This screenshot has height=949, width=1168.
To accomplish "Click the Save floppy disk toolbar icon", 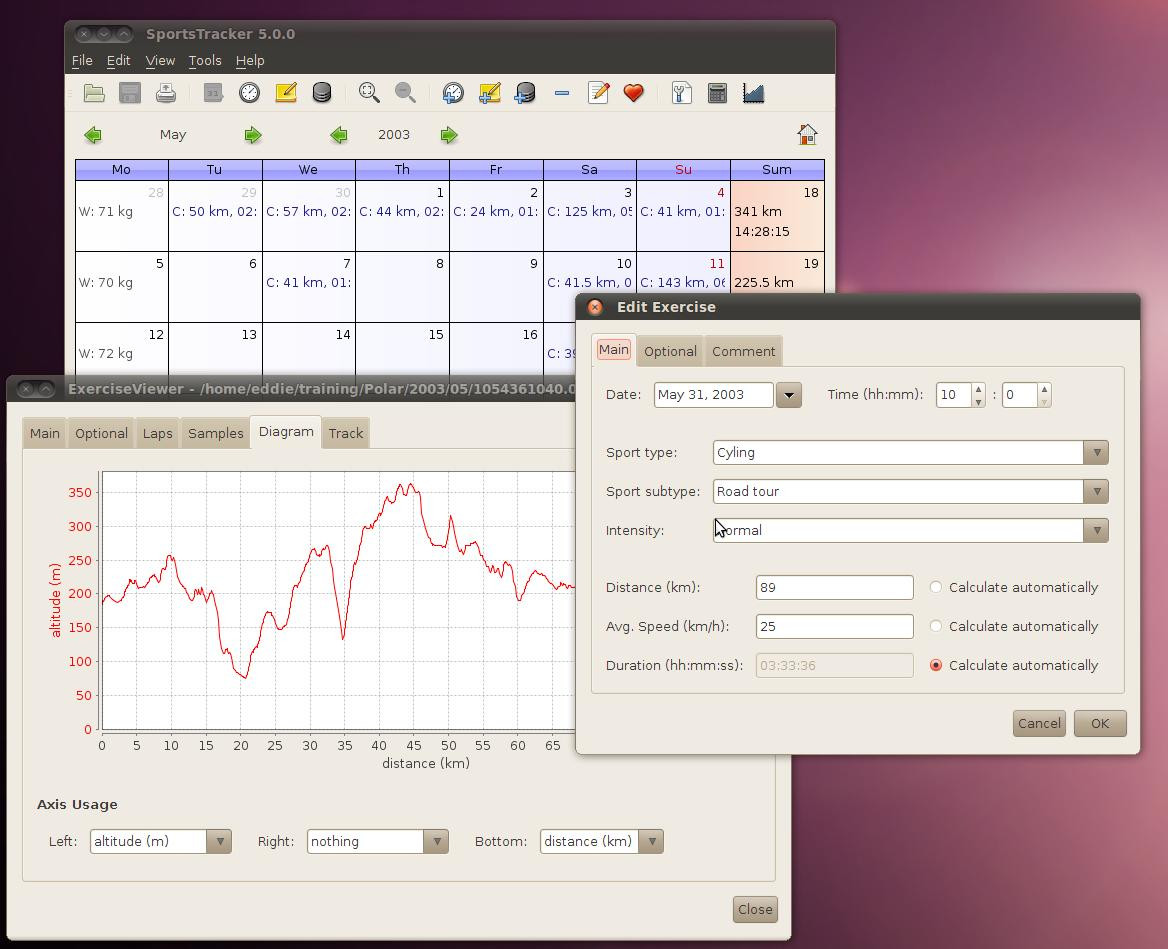I will click(x=130, y=93).
